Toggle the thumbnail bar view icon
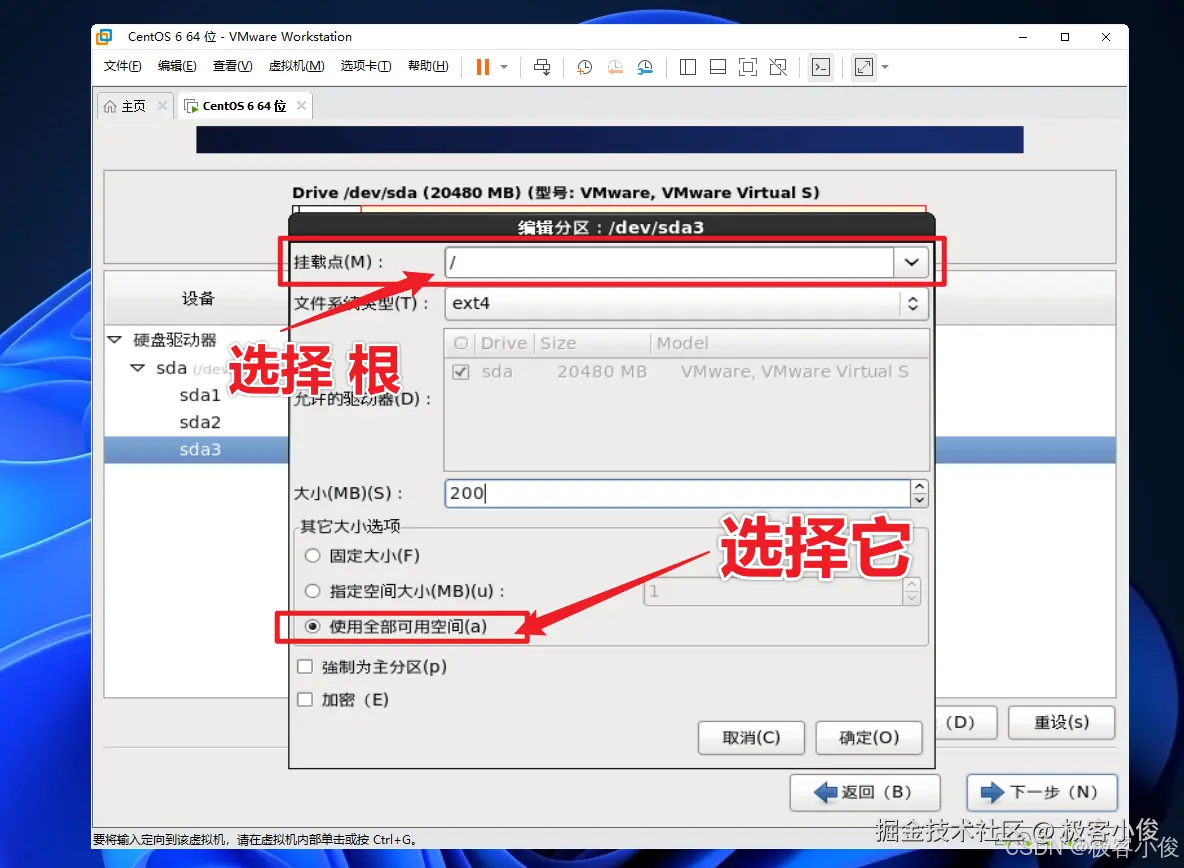Image resolution: width=1184 pixels, height=868 pixels. (x=717, y=67)
